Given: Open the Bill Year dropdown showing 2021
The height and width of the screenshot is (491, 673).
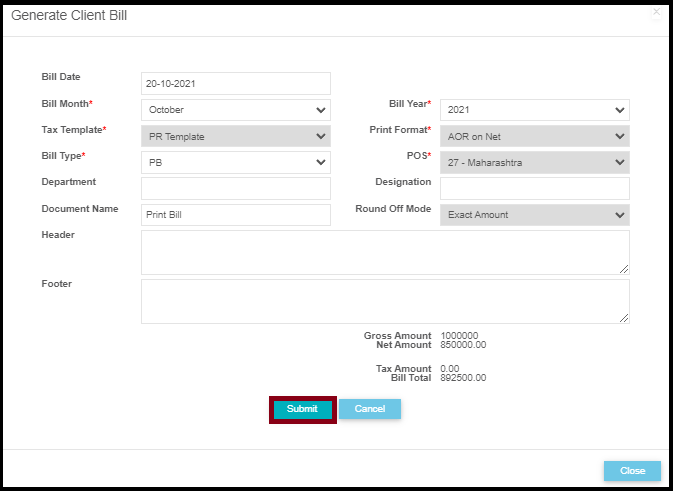Looking at the screenshot, I should pyautogui.click(x=535, y=110).
